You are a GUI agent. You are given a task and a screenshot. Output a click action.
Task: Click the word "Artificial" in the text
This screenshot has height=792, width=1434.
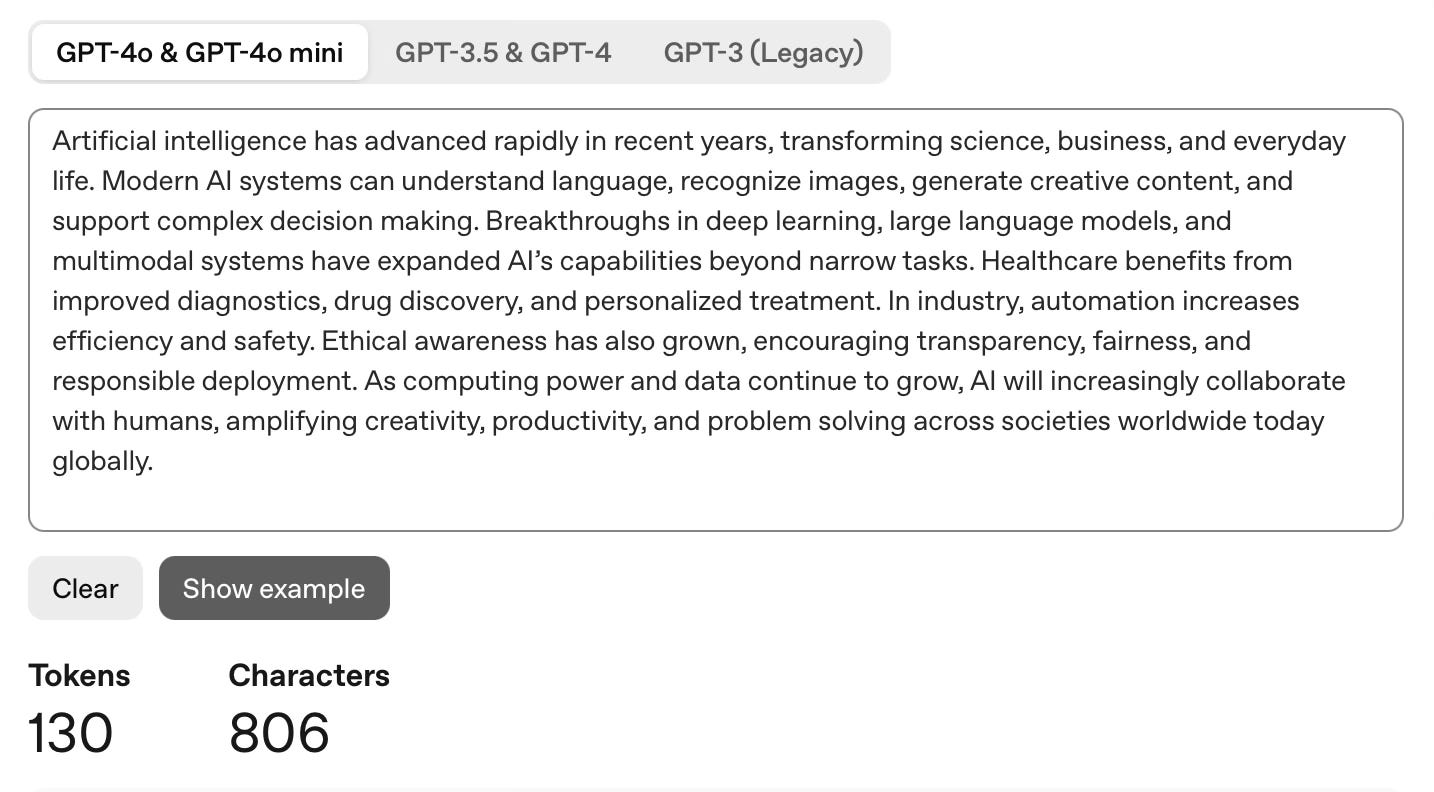(x=98, y=141)
